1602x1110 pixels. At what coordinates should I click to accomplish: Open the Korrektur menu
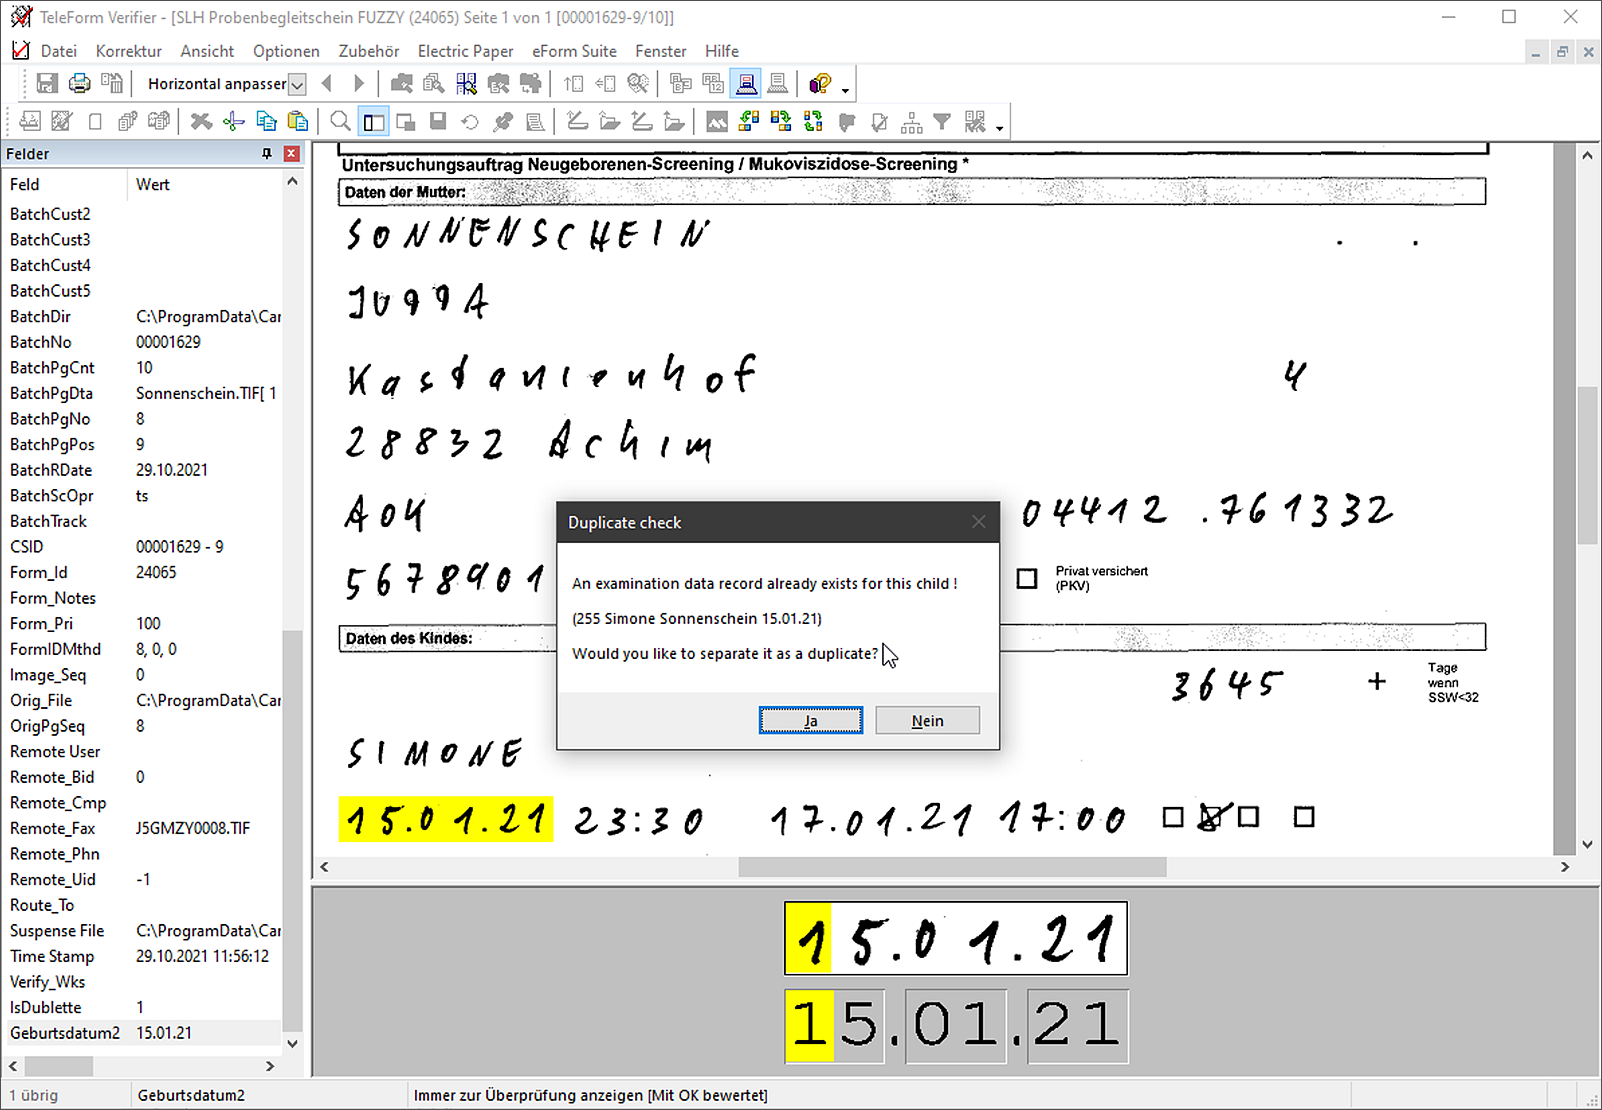[128, 51]
